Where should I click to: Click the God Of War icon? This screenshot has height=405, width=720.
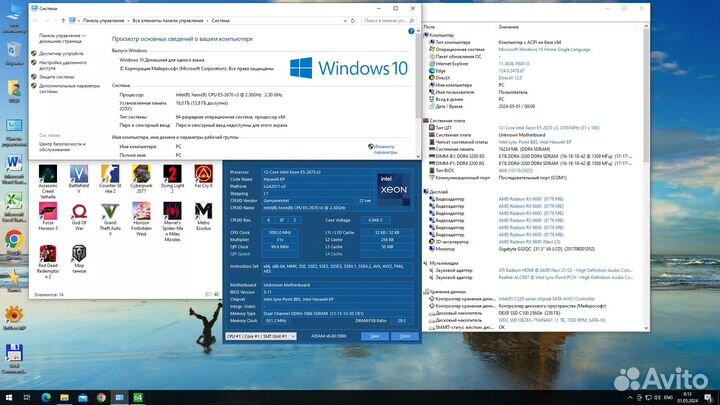pyautogui.click(x=79, y=216)
